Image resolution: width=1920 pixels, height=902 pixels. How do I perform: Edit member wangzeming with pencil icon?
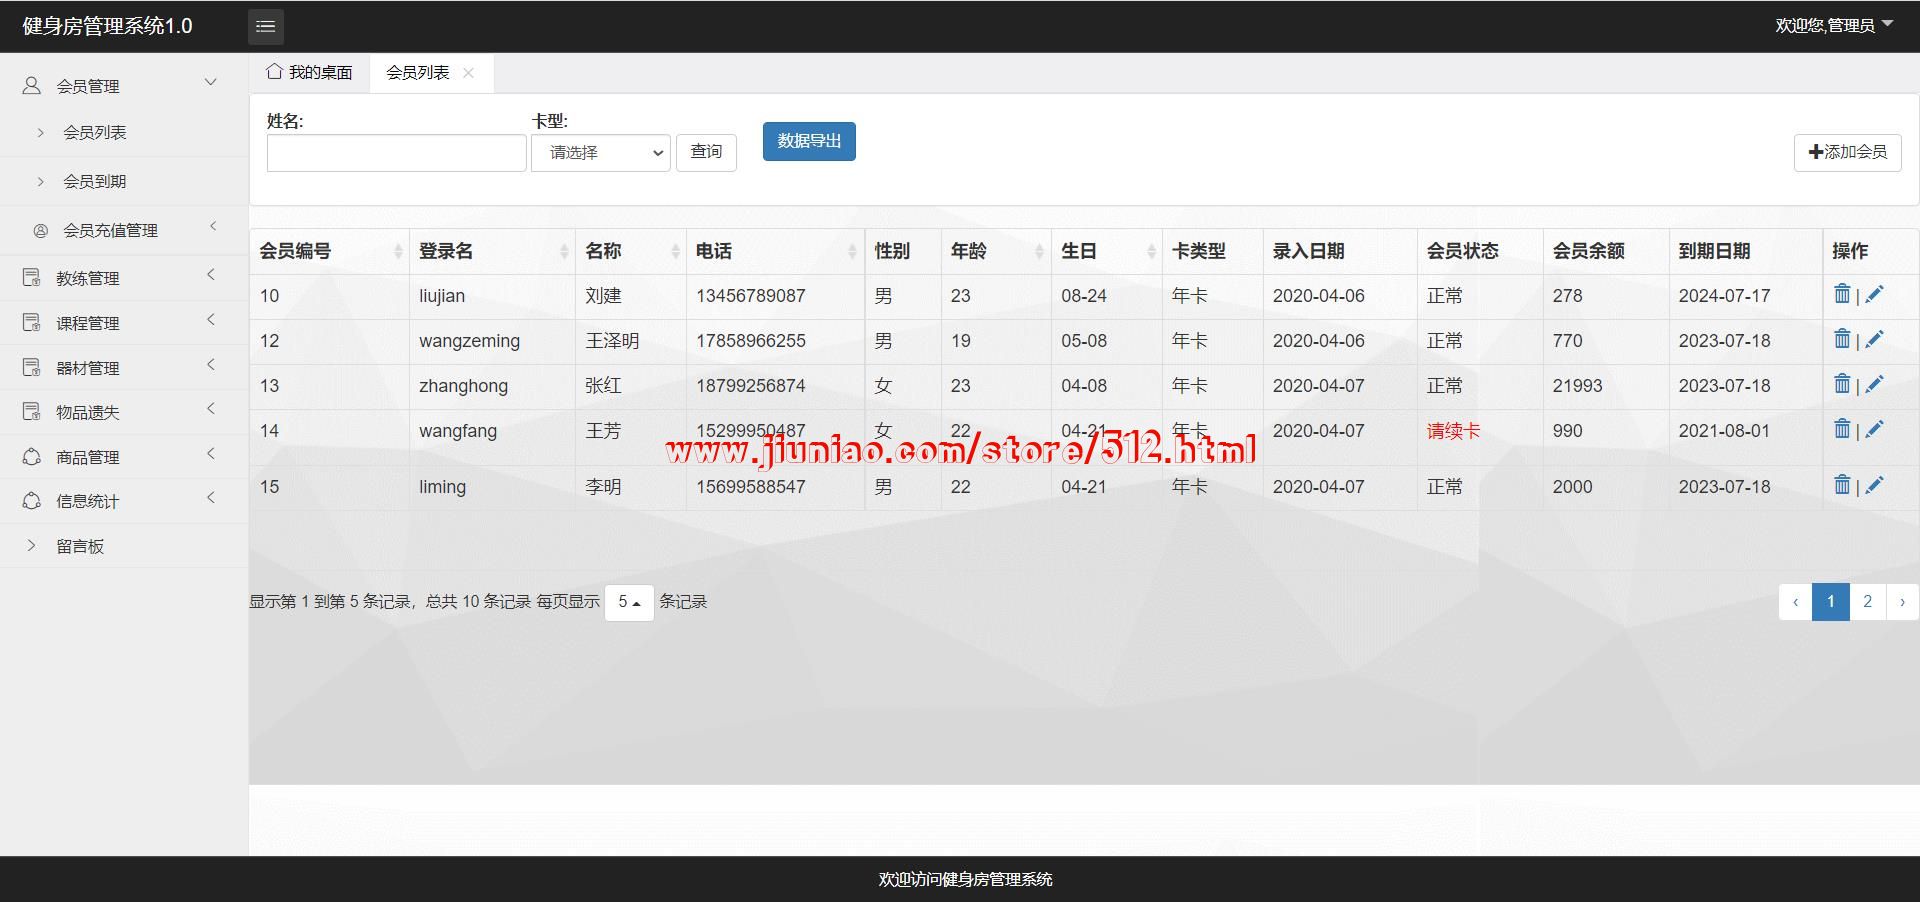tap(1874, 339)
